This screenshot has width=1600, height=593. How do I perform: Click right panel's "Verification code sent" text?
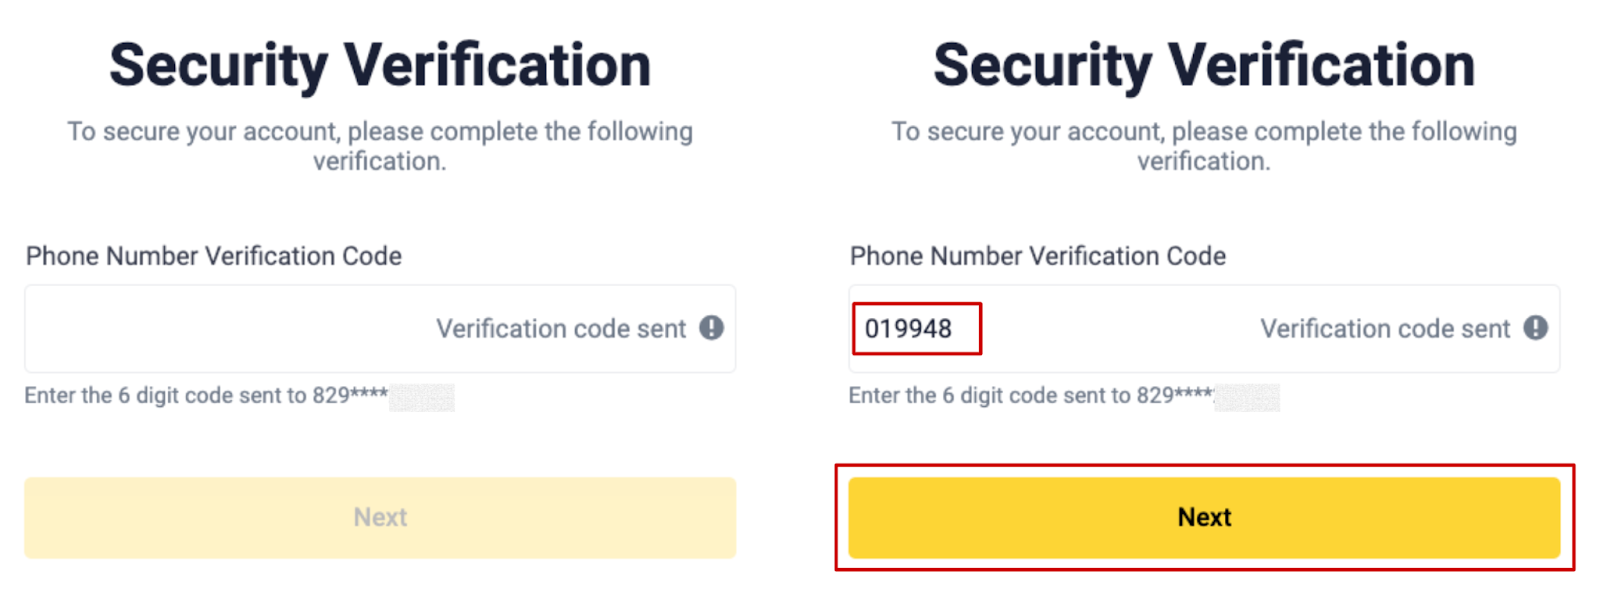pos(1384,329)
